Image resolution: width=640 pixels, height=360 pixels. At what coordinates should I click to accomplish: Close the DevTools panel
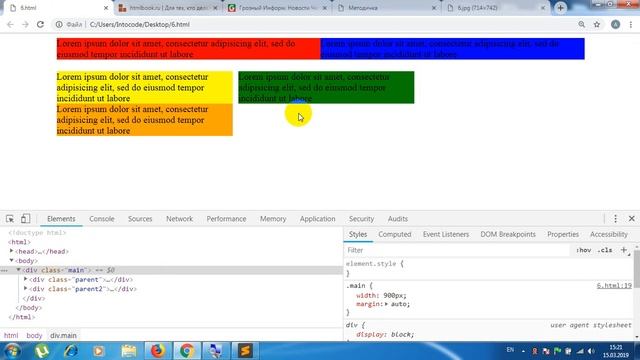[x=631, y=219]
